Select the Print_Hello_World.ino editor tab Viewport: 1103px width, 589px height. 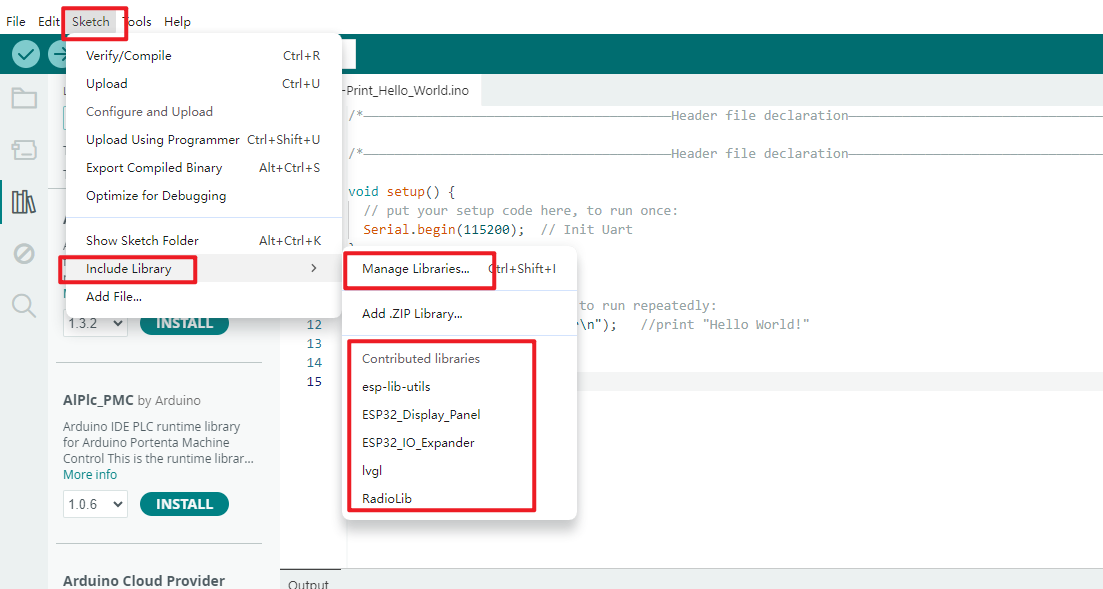coord(407,90)
